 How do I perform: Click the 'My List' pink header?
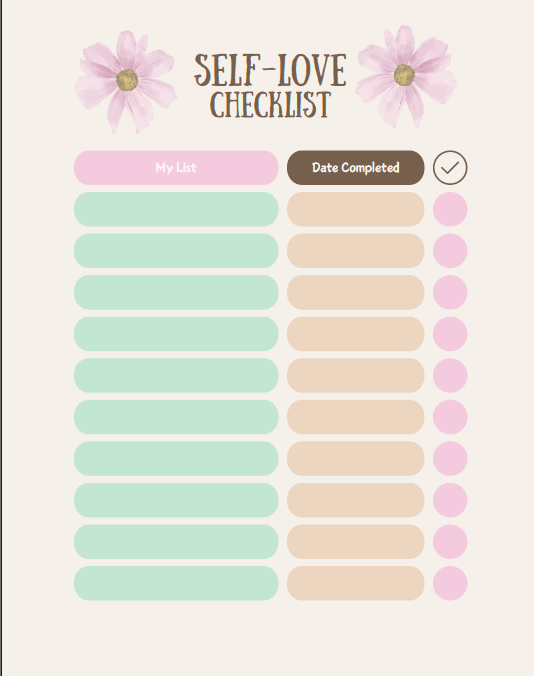coord(176,168)
